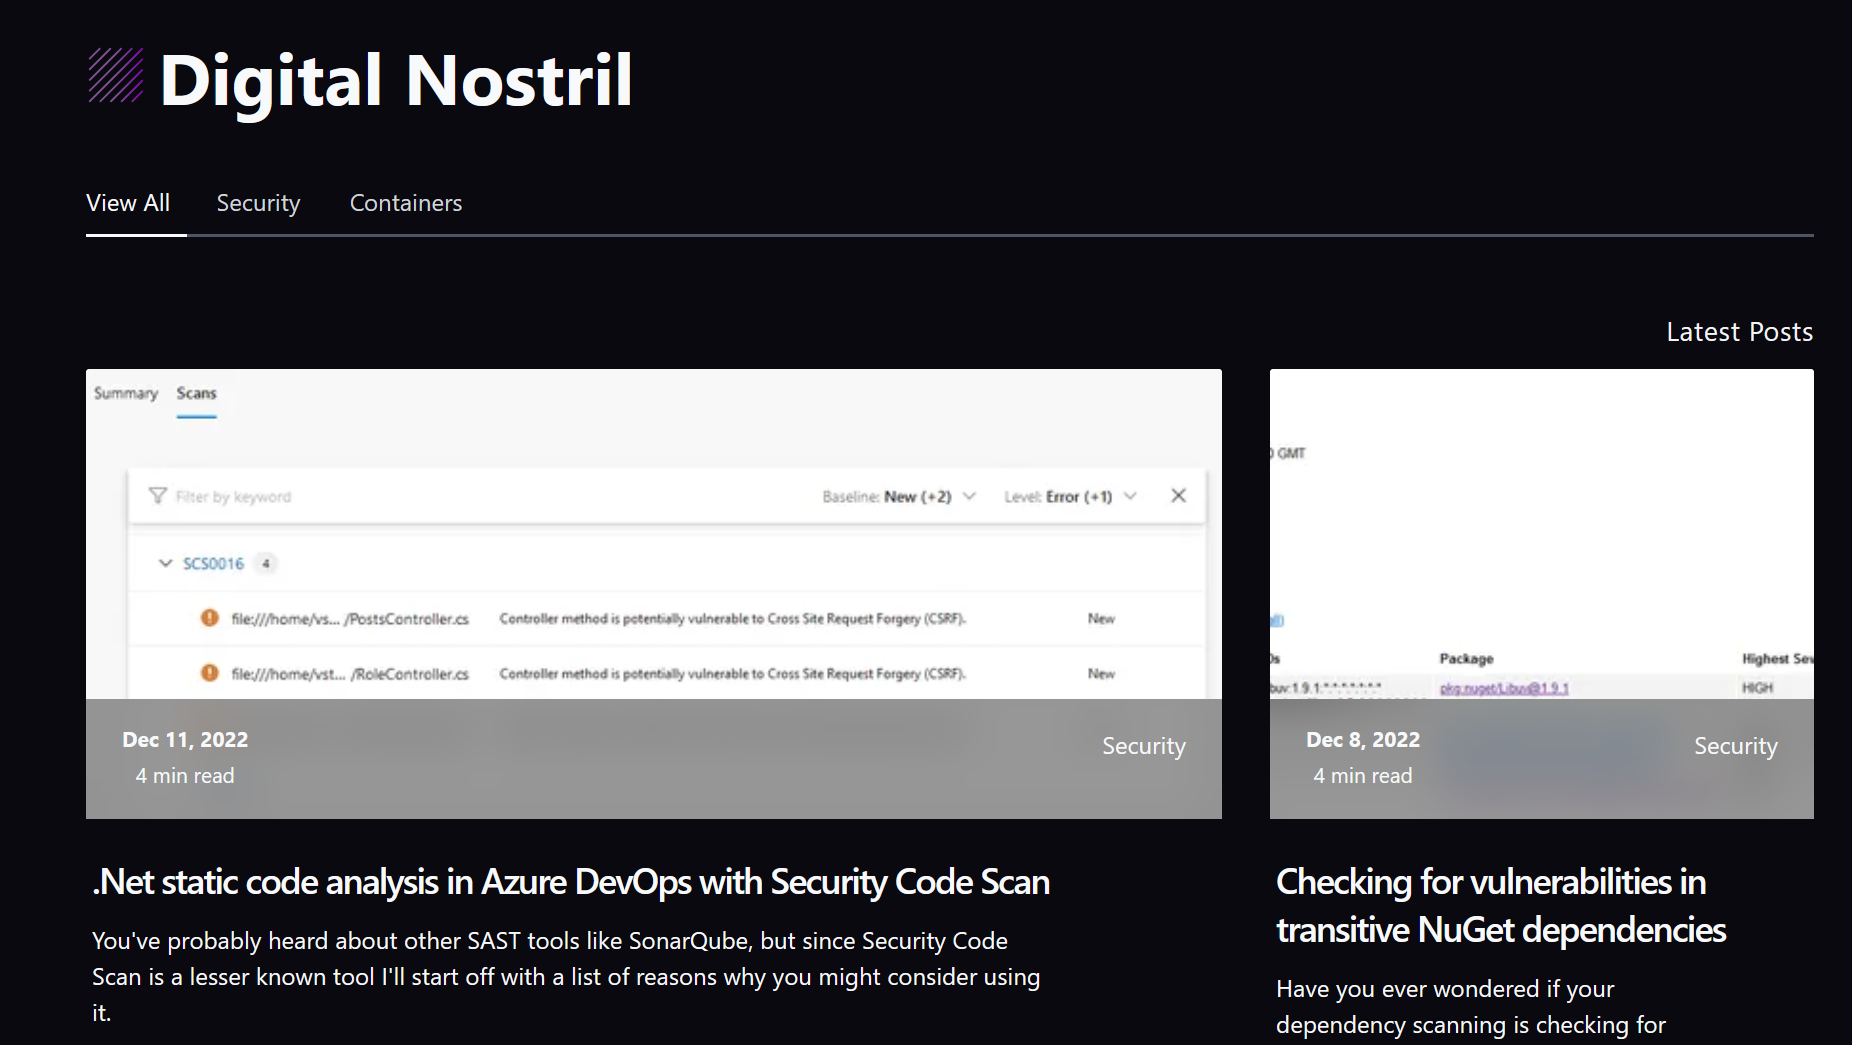Open the .Net static code analysis post title
The image size is (1852, 1045).
click(x=570, y=882)
